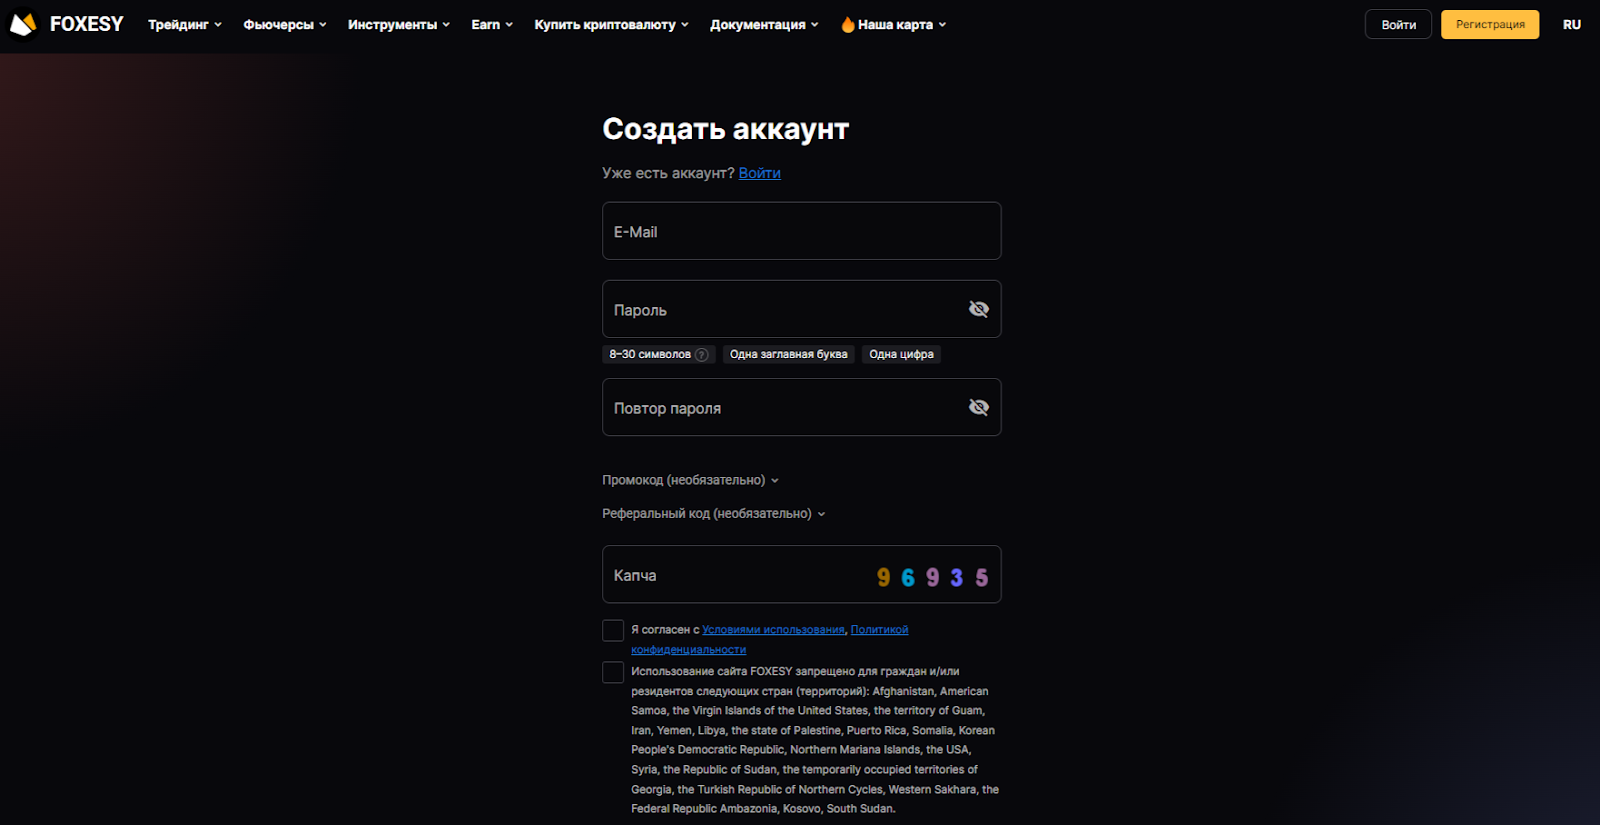Screen dimensions: 1600x825
Task: Open the Инструменты menu
Action: [x=398, y=25]
